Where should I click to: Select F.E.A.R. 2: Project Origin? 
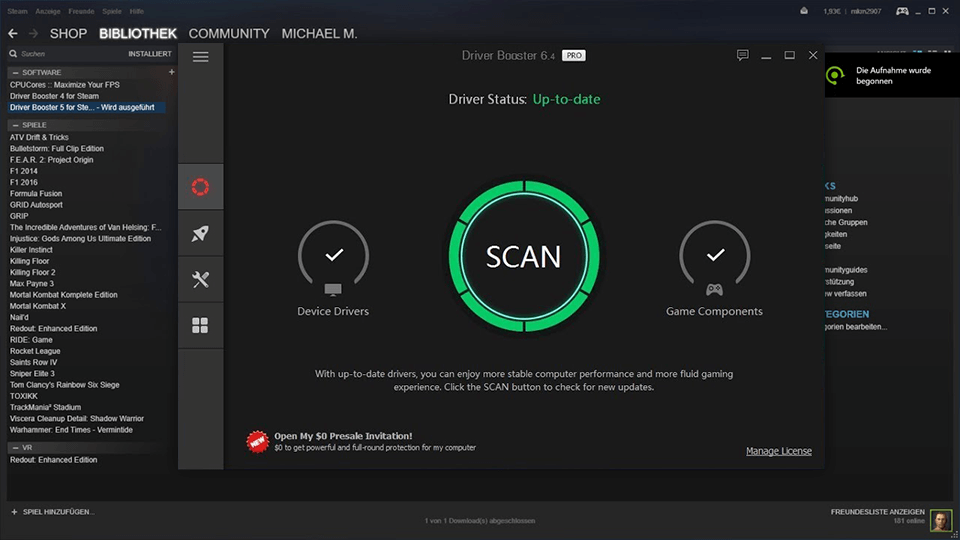point(51,160)
